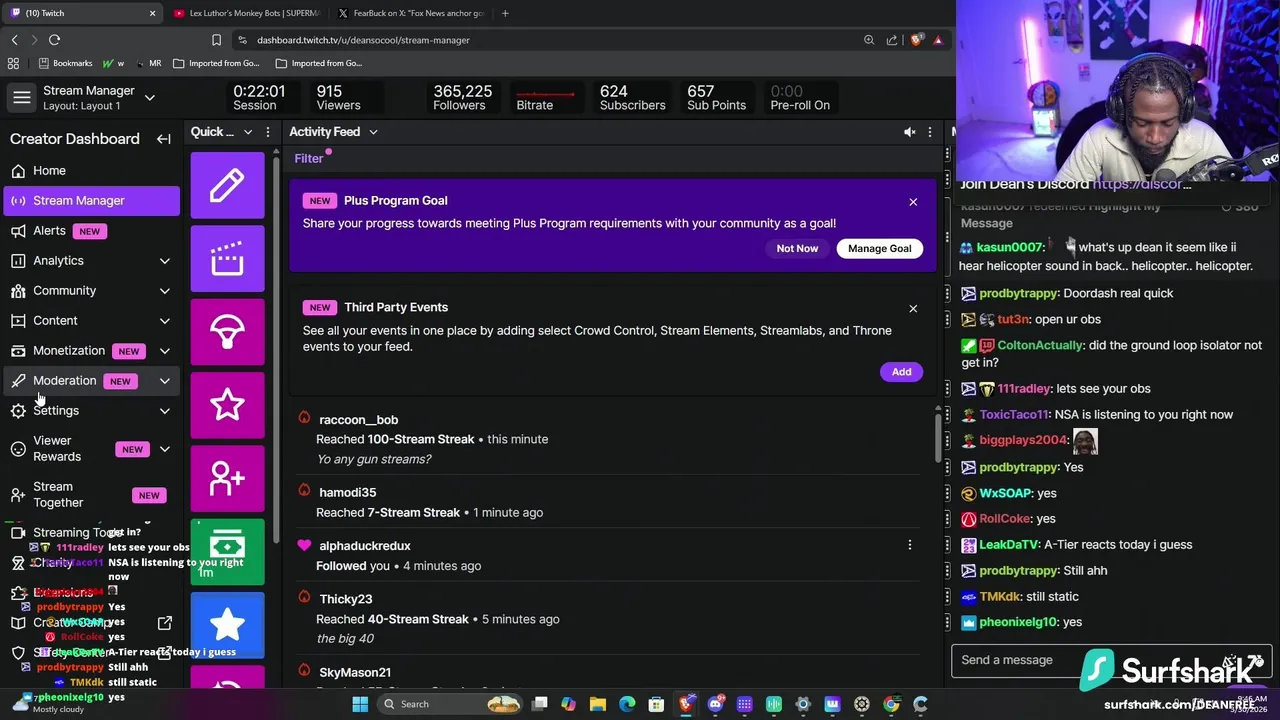Open the Activity Feed three-dot options
This screenshot has width=1280, height=720.
(x=929, y=132)
